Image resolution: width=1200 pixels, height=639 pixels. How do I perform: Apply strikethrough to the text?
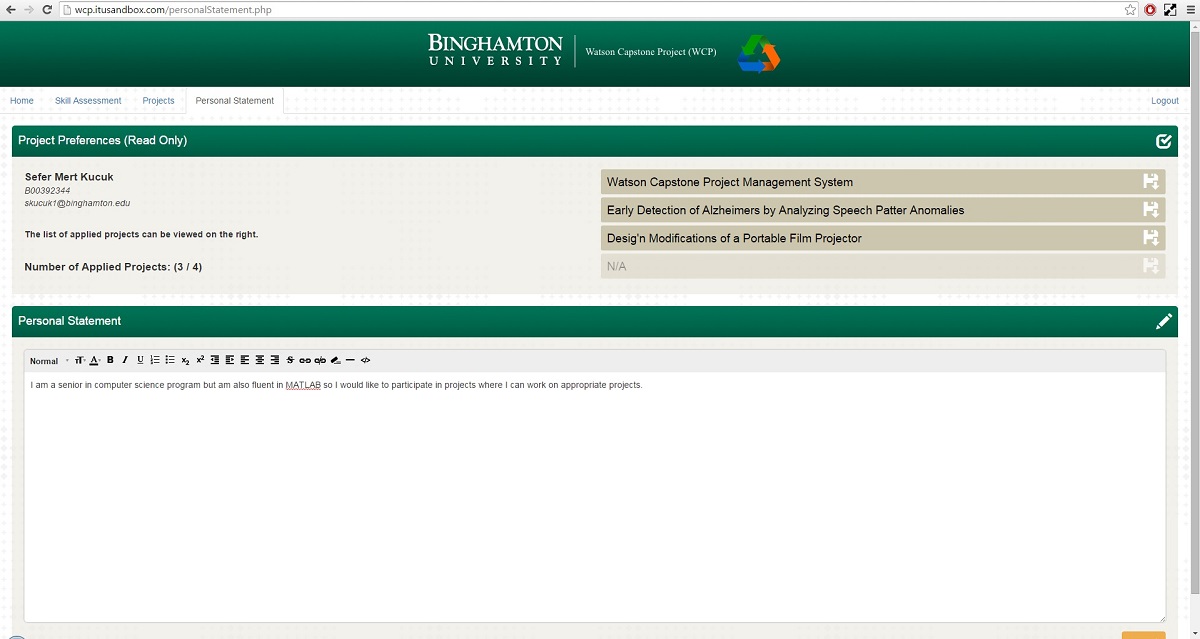click(290, 360)
